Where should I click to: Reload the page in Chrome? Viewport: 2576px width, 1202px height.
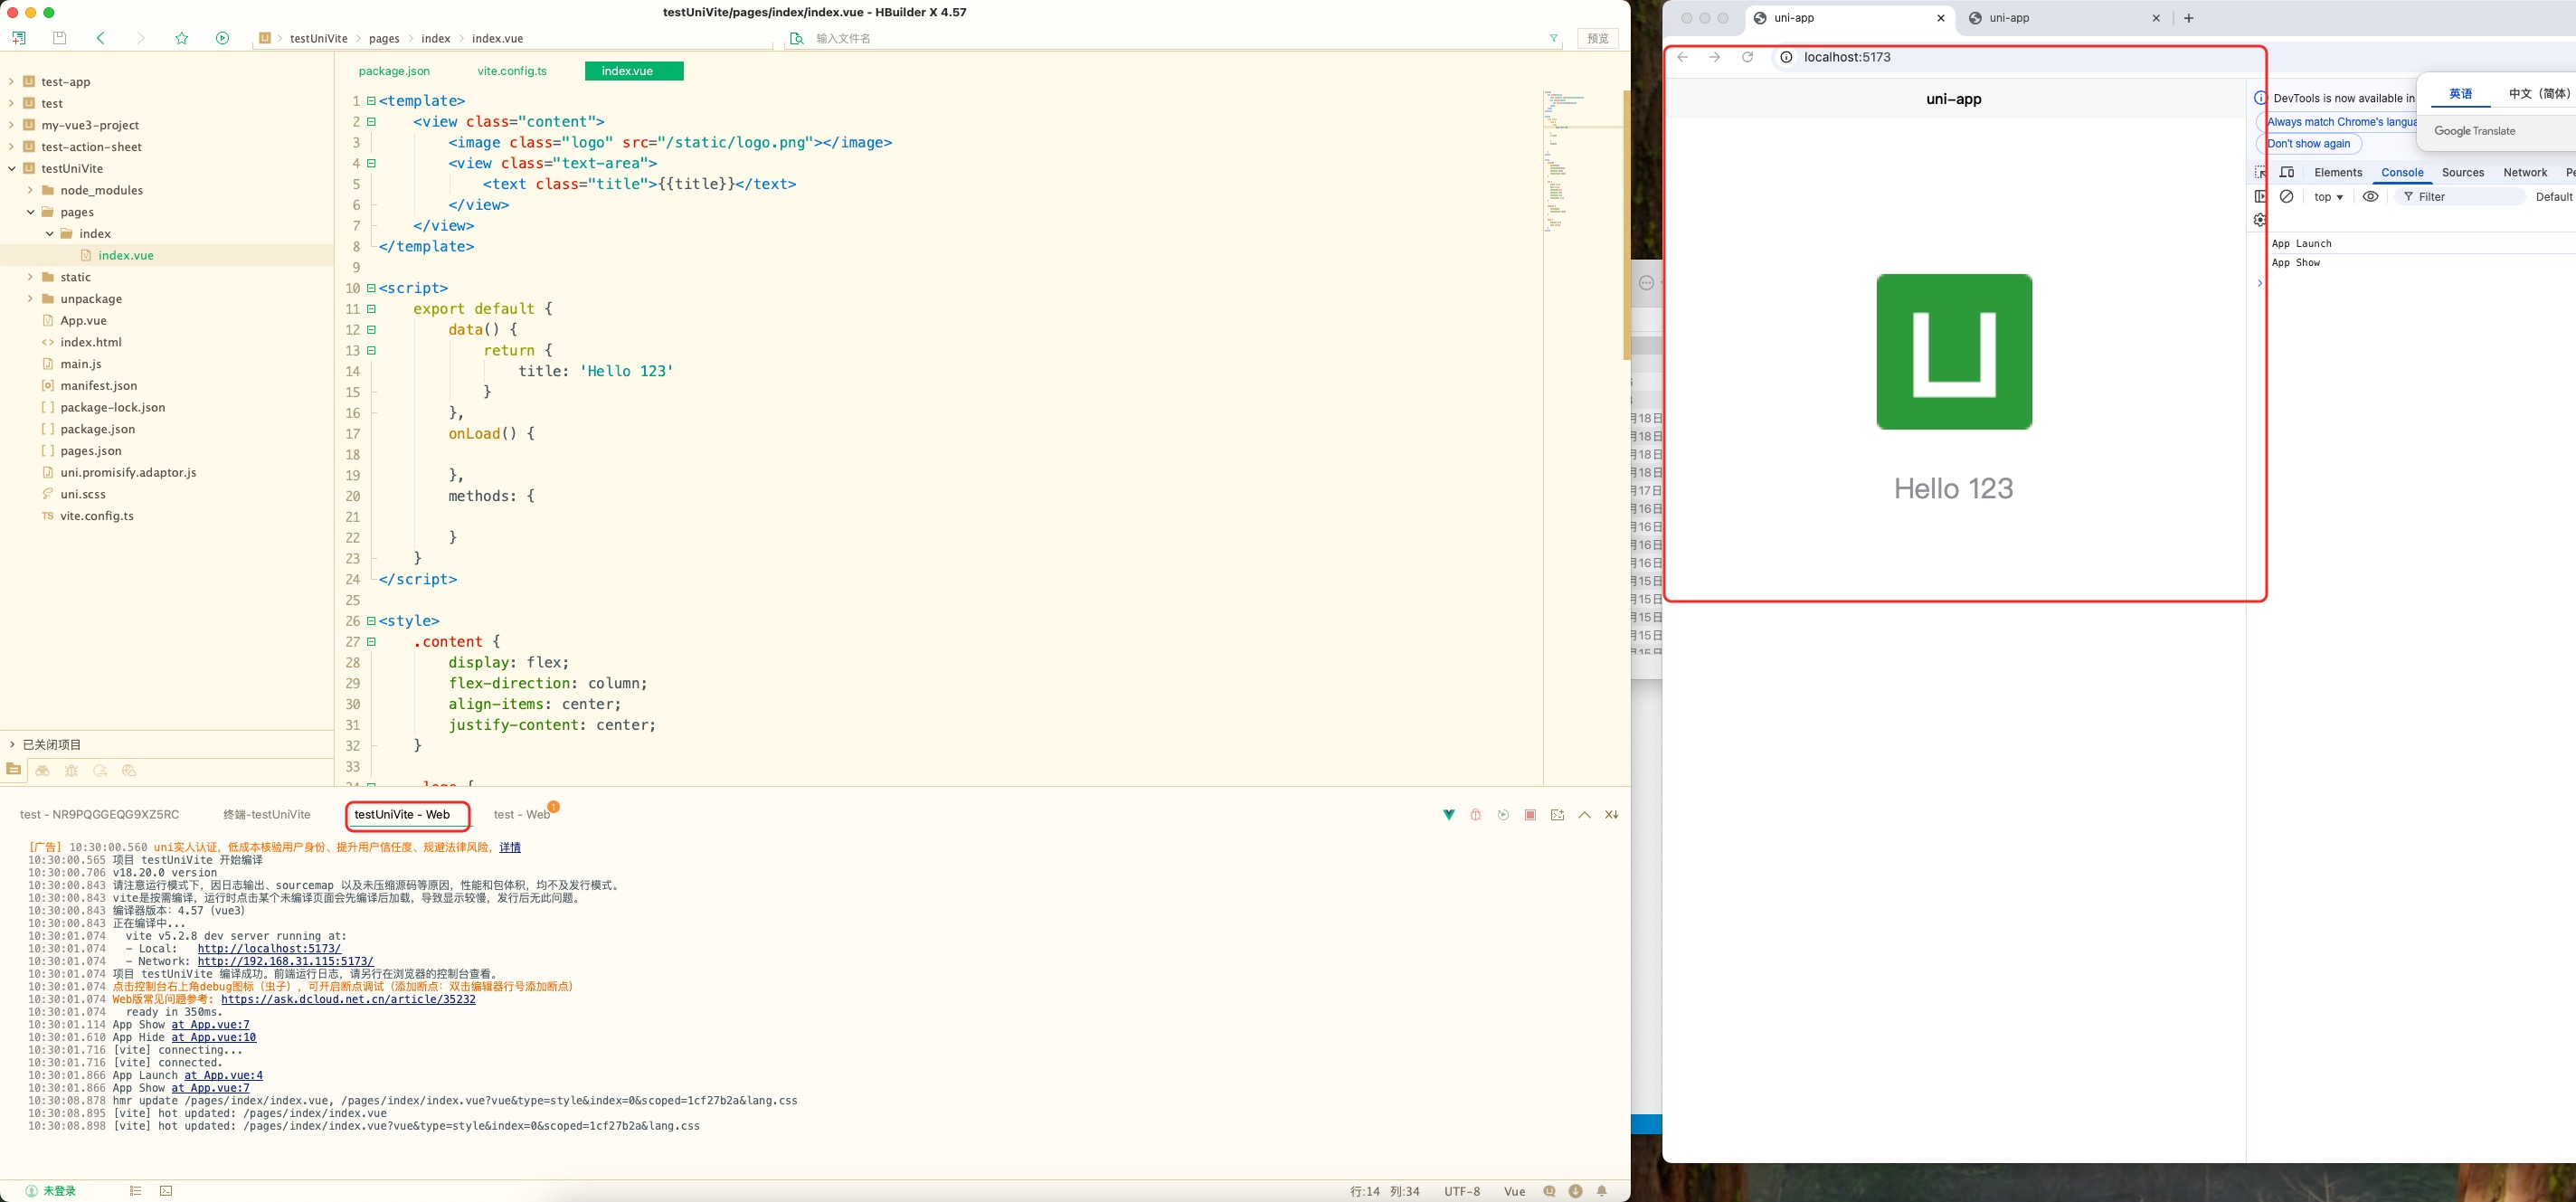[x=1747, y=57]
